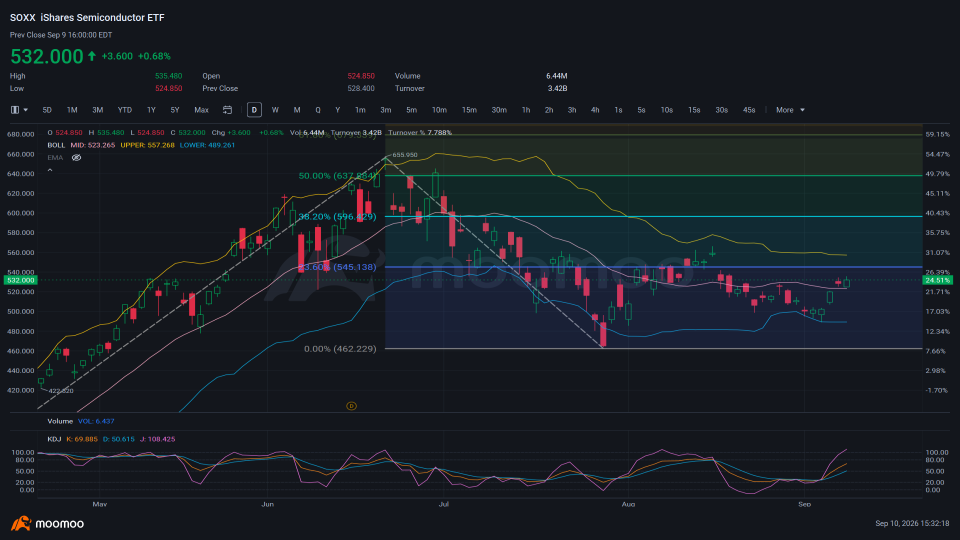Switch to monthly M interval
The width and height of the screenshot is (960, 540).
[297, 110]
